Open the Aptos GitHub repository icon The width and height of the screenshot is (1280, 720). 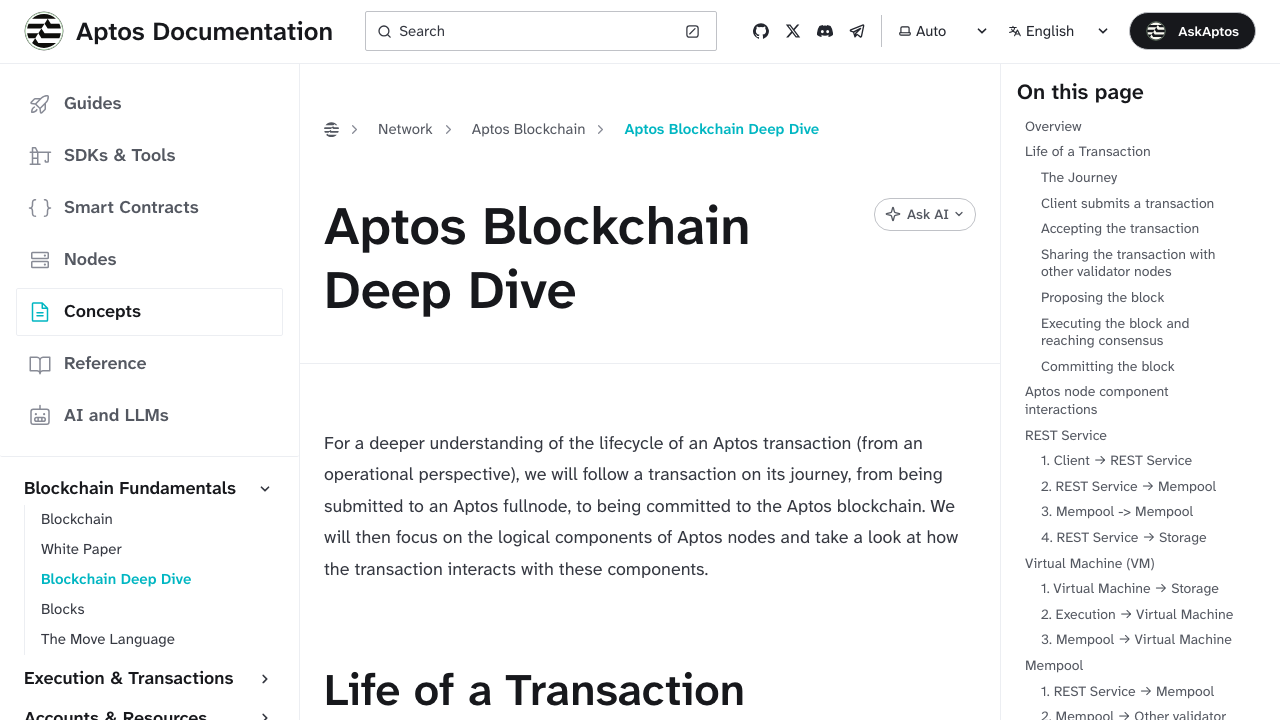pyautogui.click(x=760, y=31)
